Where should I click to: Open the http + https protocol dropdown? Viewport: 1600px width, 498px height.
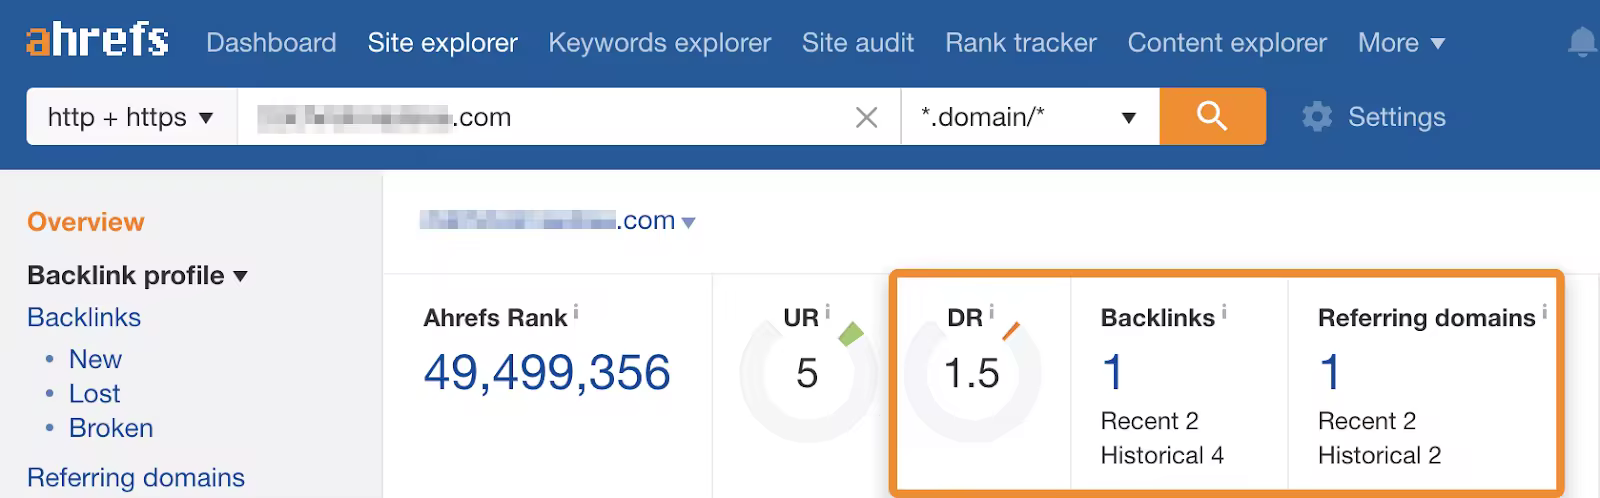pos(131,117)
